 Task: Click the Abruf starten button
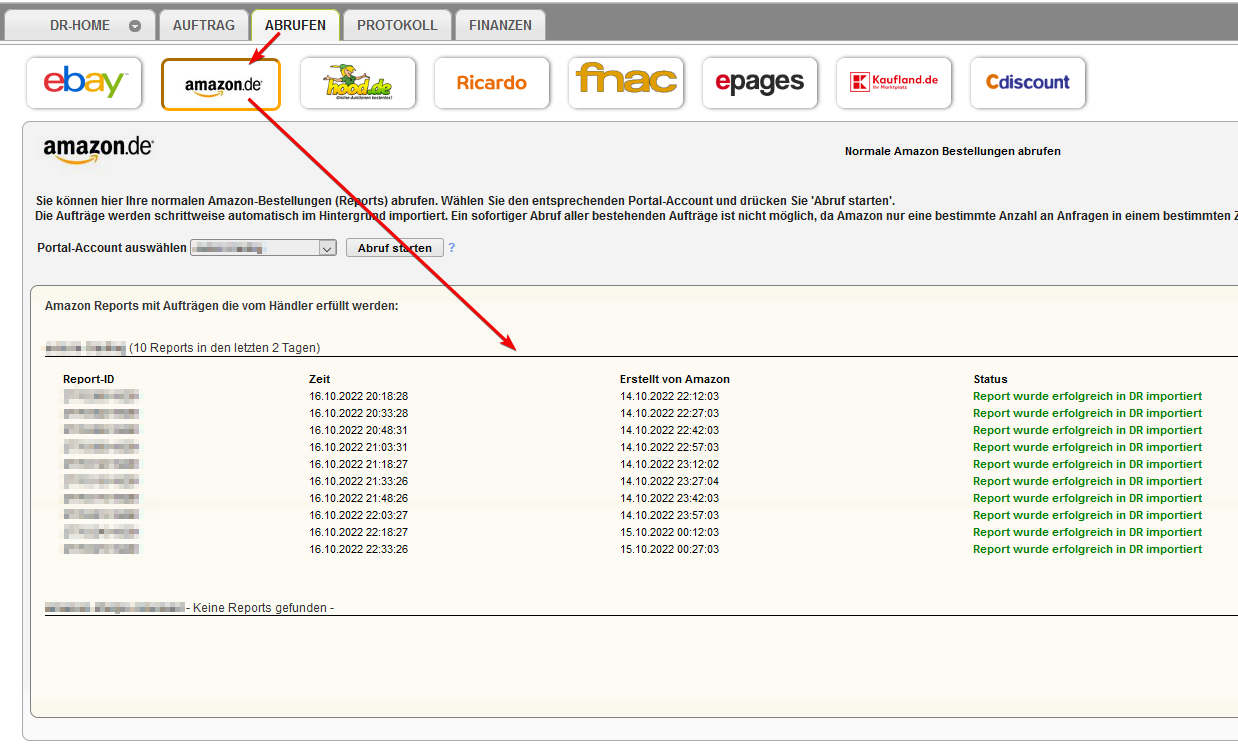[x=395, y=247]
